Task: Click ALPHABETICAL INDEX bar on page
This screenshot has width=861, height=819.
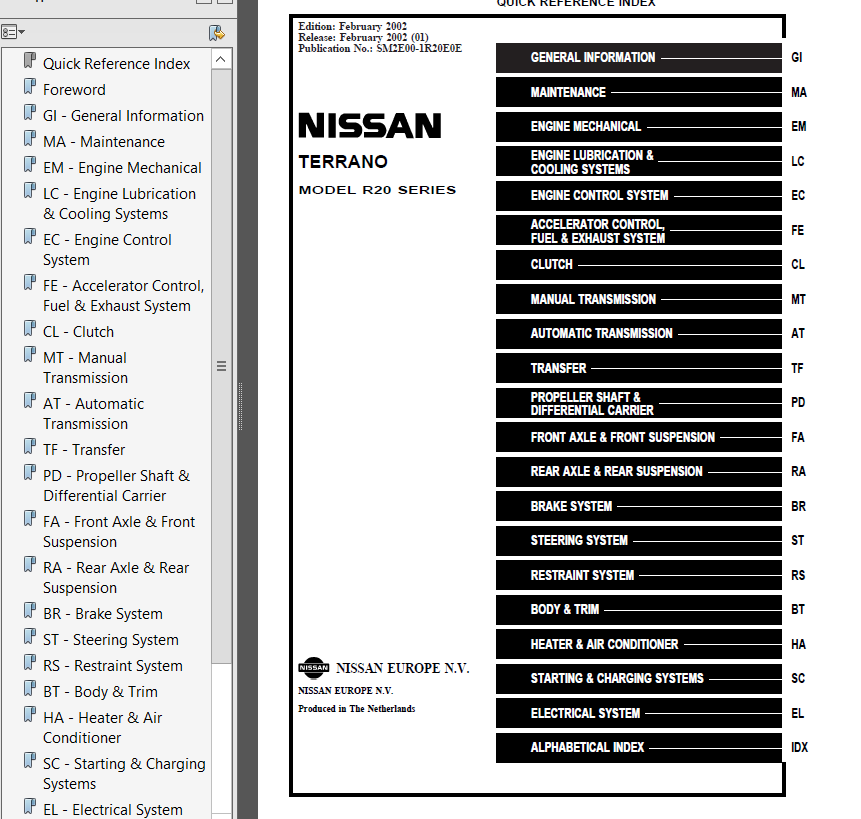Action: click(639, 748)
